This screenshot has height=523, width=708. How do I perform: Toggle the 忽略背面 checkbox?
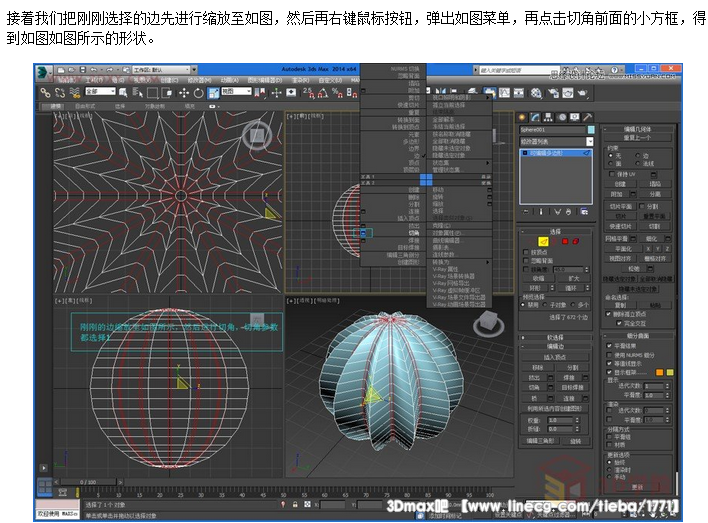[x=526, y=262]
